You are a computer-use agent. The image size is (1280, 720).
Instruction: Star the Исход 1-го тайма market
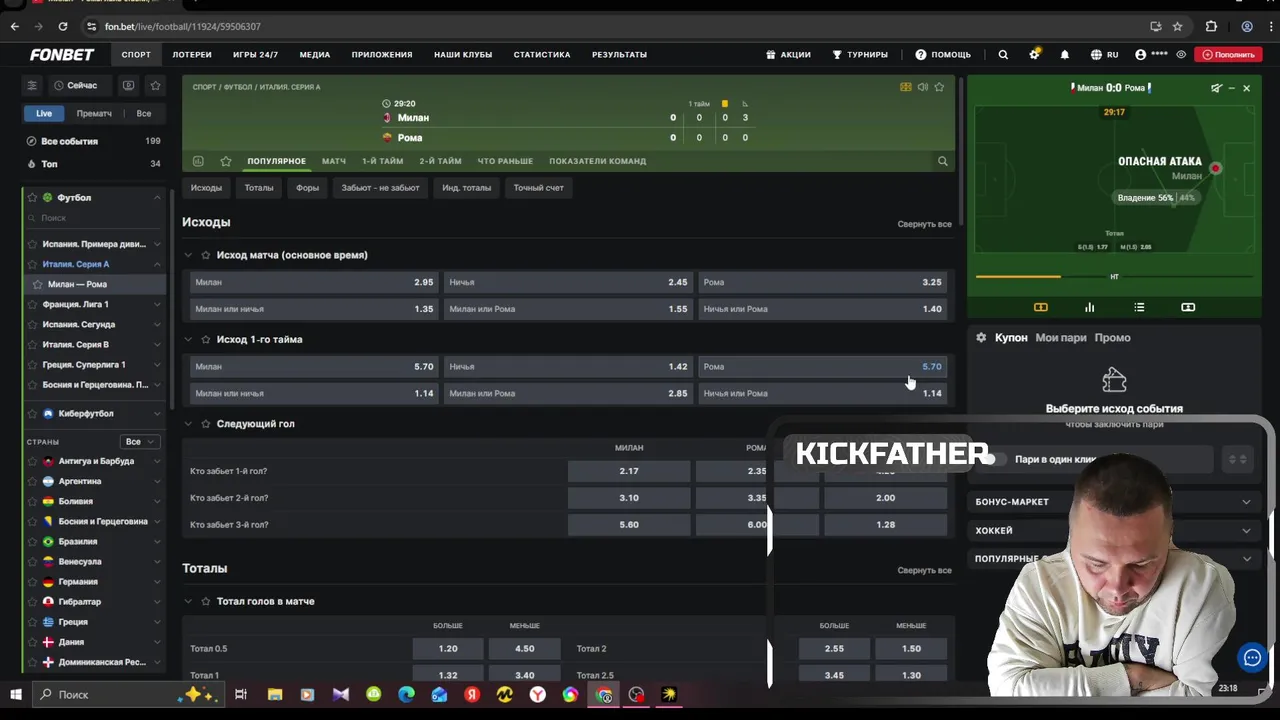click(206, 340)
